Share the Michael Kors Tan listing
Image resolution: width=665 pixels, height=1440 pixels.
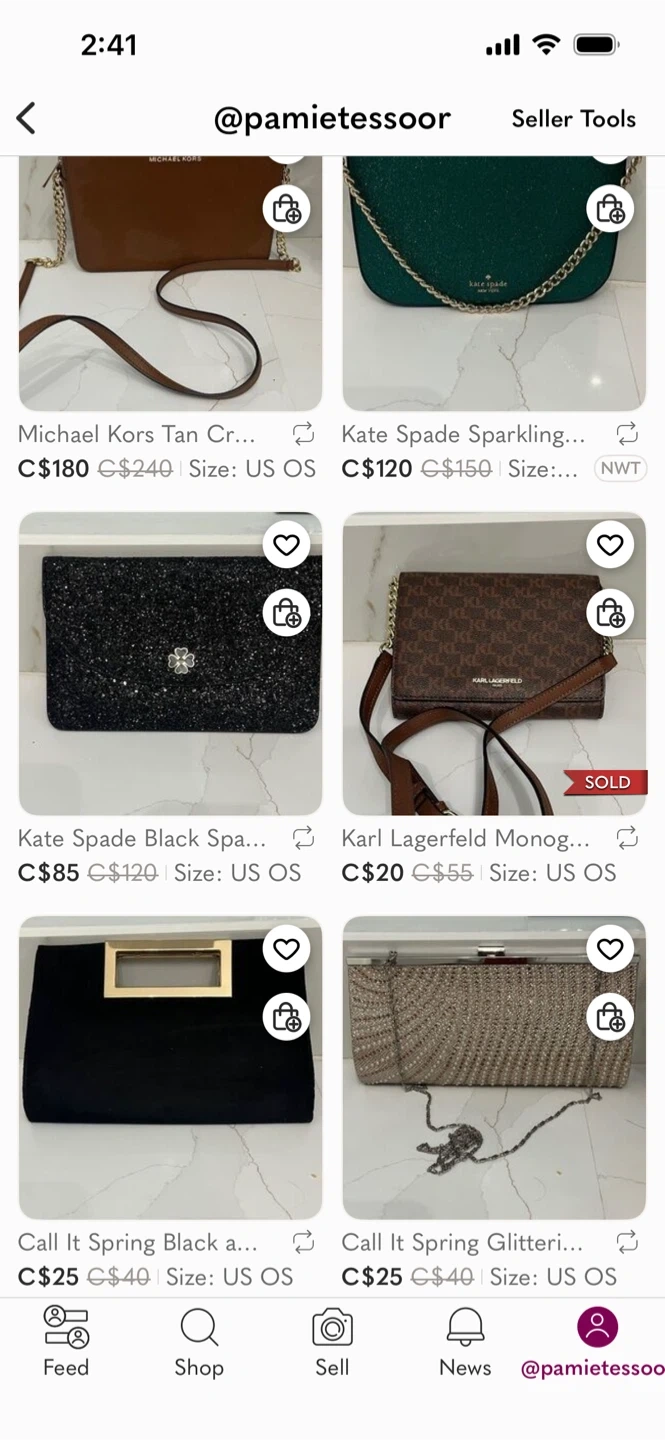(x=303, y=434)
